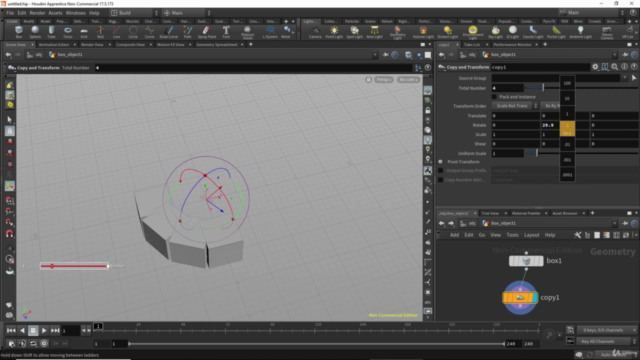Switch to Performance Monitor tab

(512, 44)
